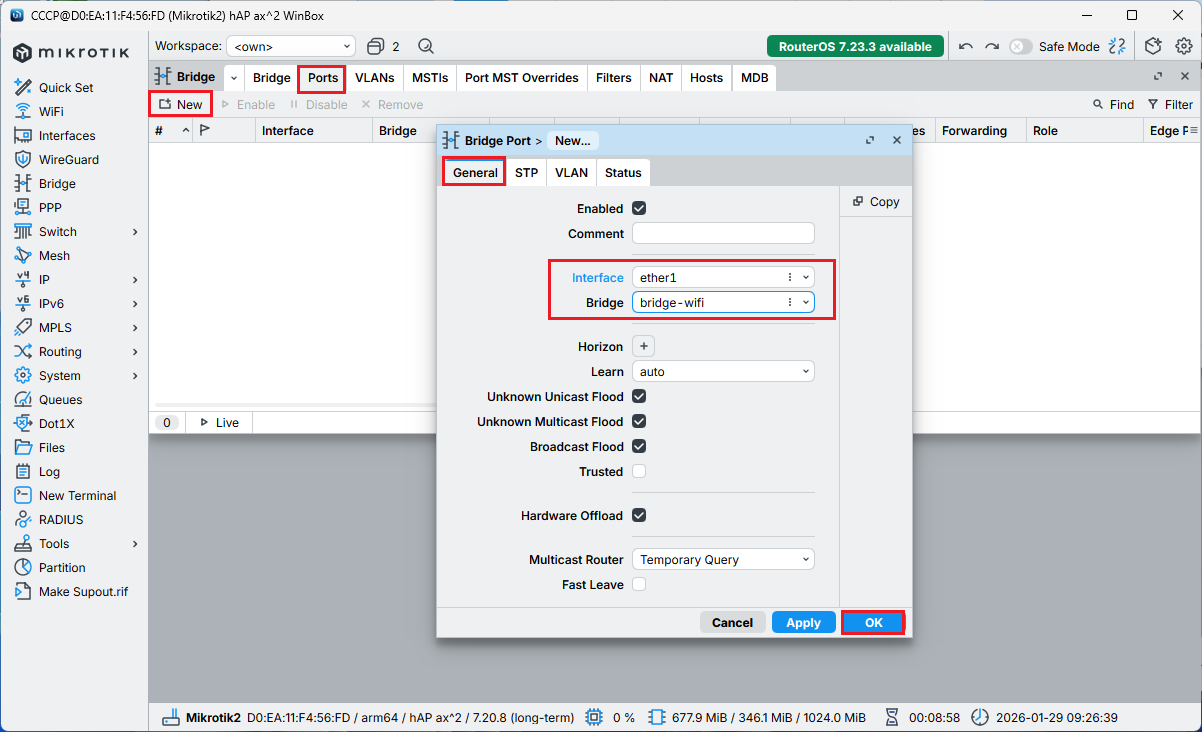Screen dimensions: 1202x732
Task: Toggle Broadcast Flood checkbox
Action: [x=639, y=447]
